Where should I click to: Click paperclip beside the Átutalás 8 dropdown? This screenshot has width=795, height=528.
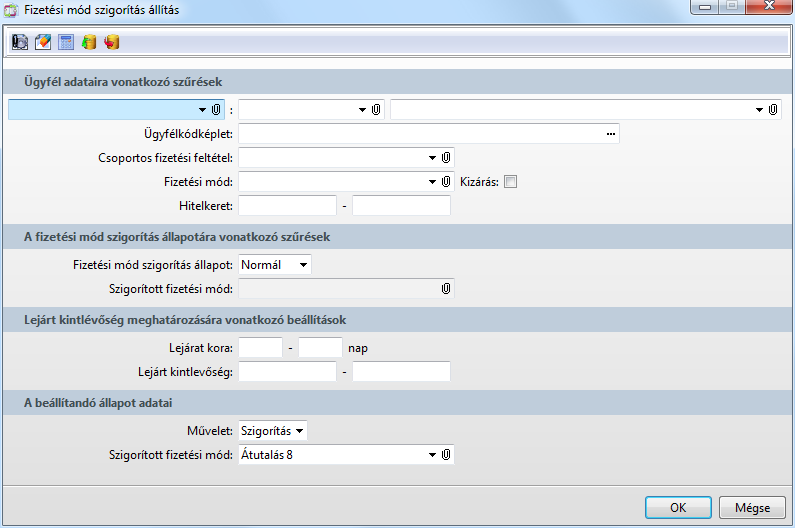446,455
